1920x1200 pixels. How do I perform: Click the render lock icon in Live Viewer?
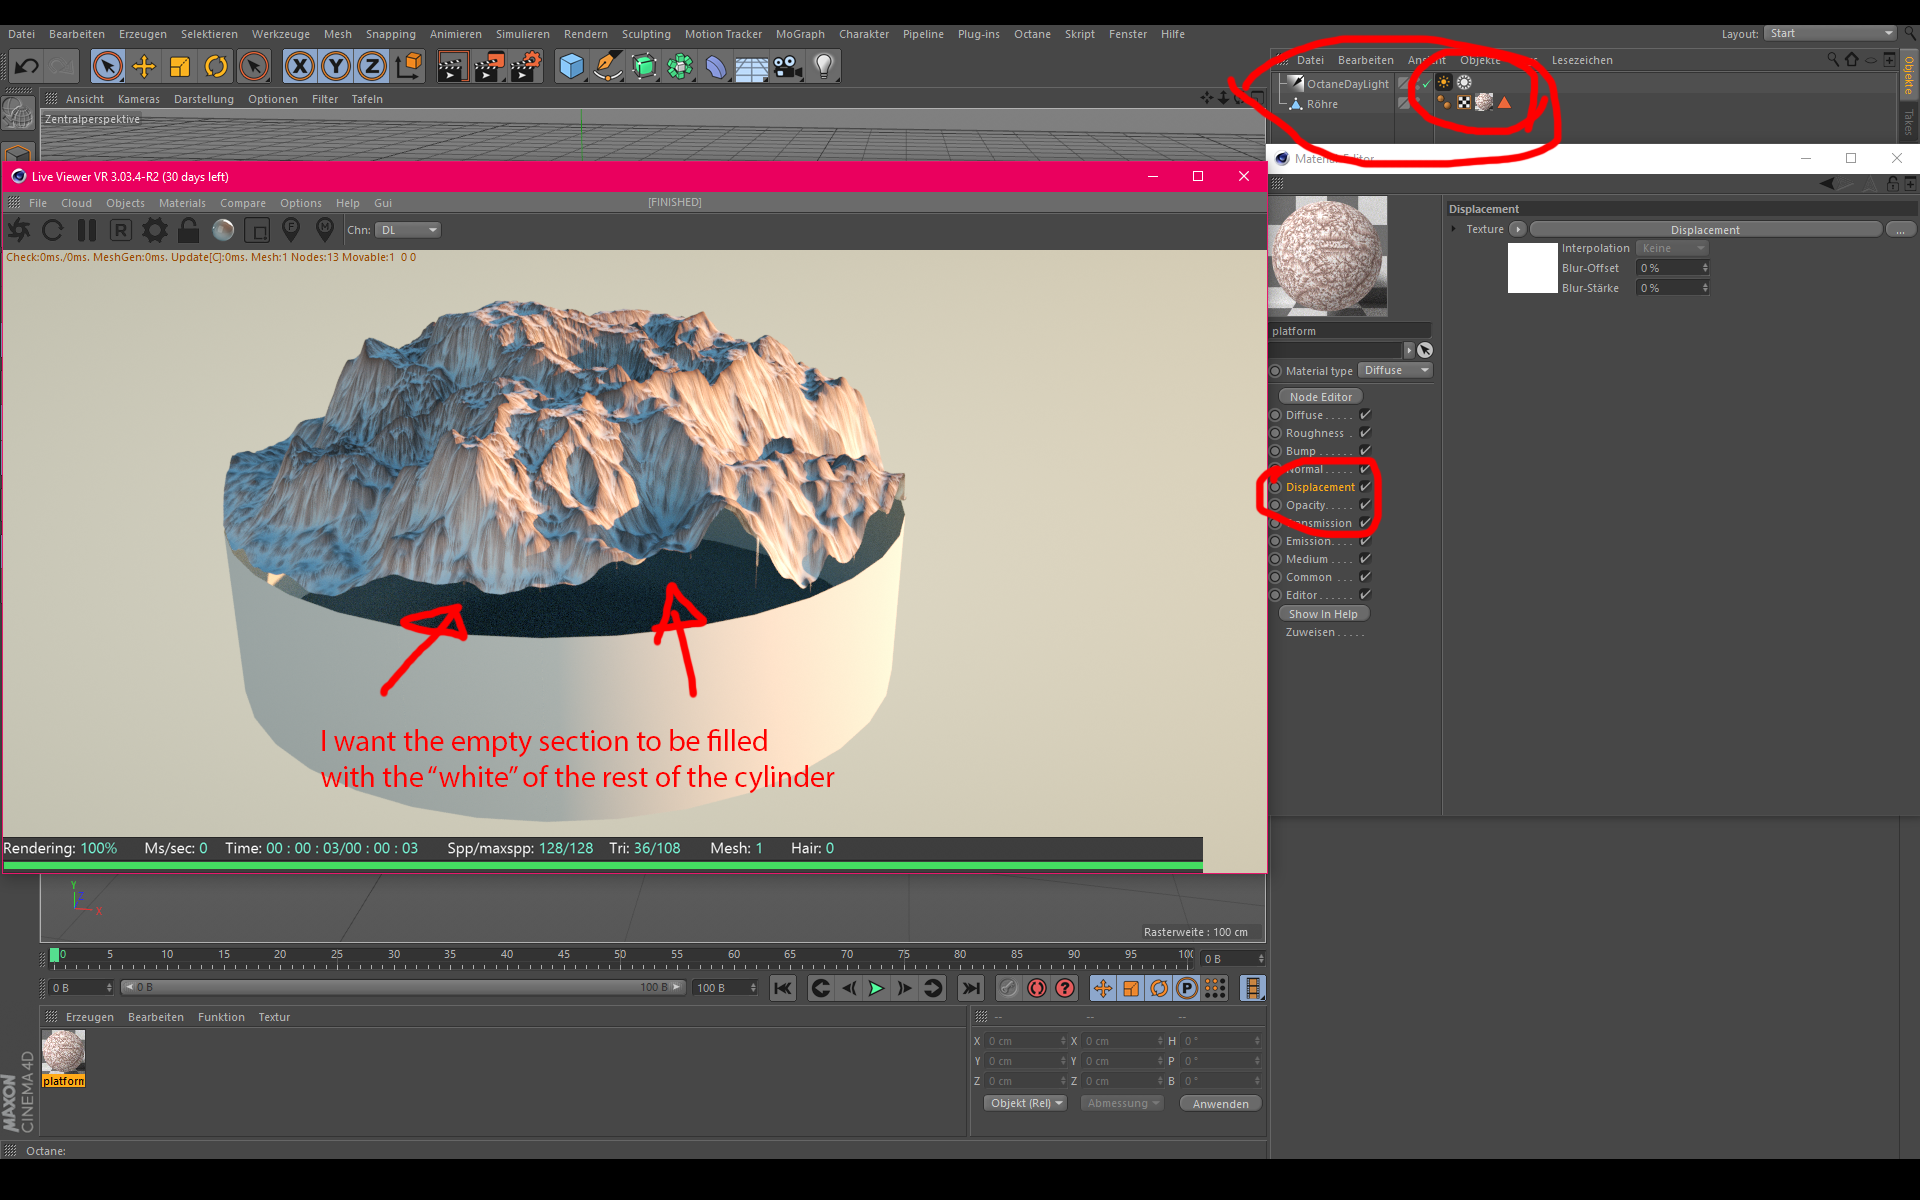188,231
